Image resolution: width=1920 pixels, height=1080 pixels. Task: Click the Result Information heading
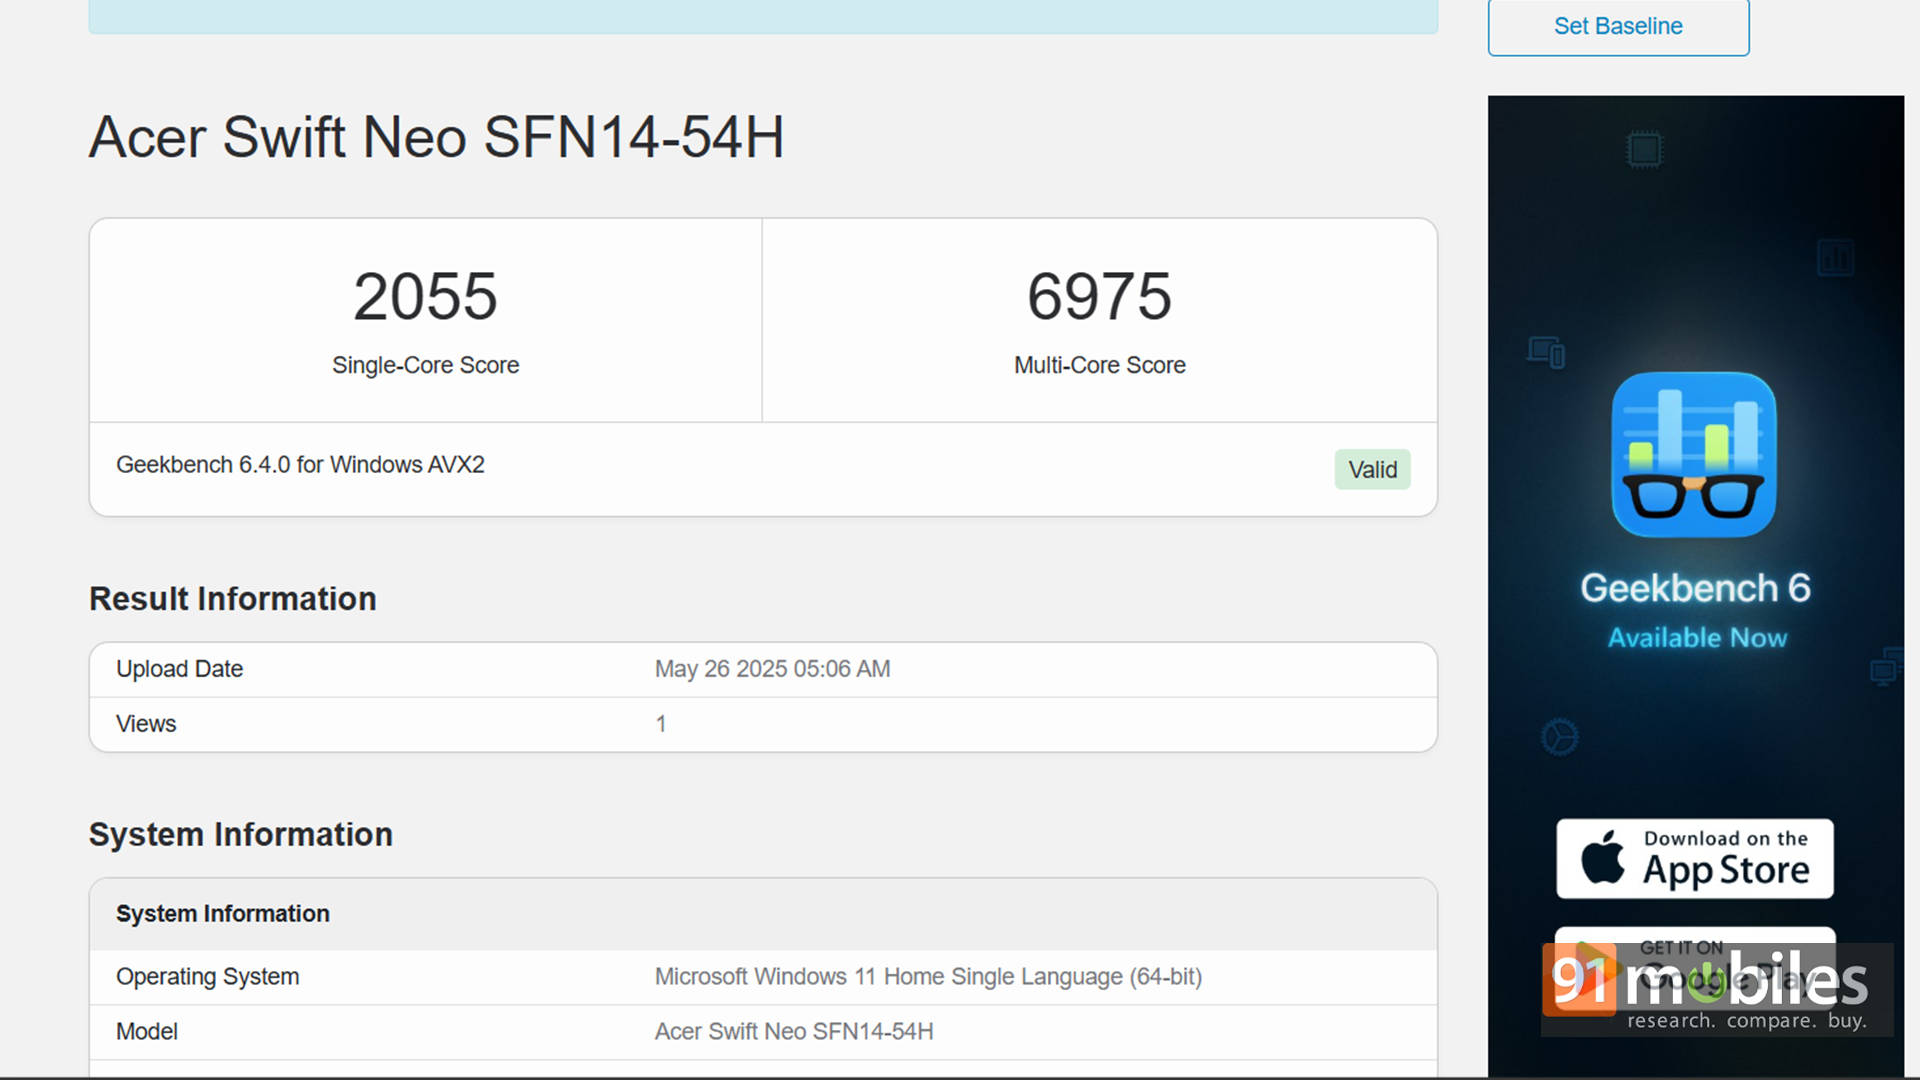coord(233,598)
